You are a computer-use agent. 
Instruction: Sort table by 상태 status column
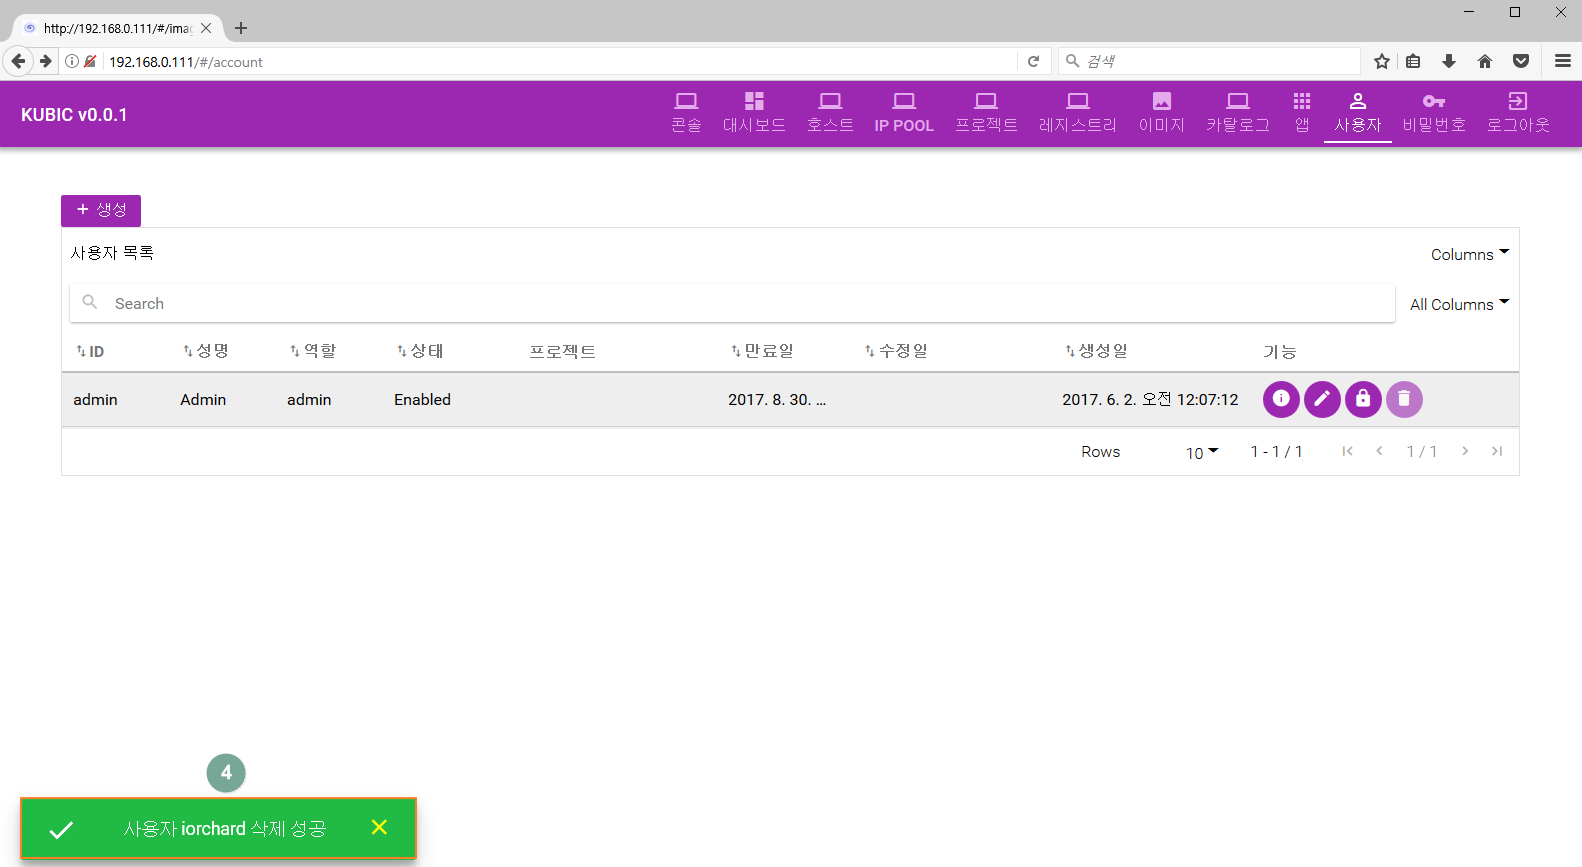420,351
